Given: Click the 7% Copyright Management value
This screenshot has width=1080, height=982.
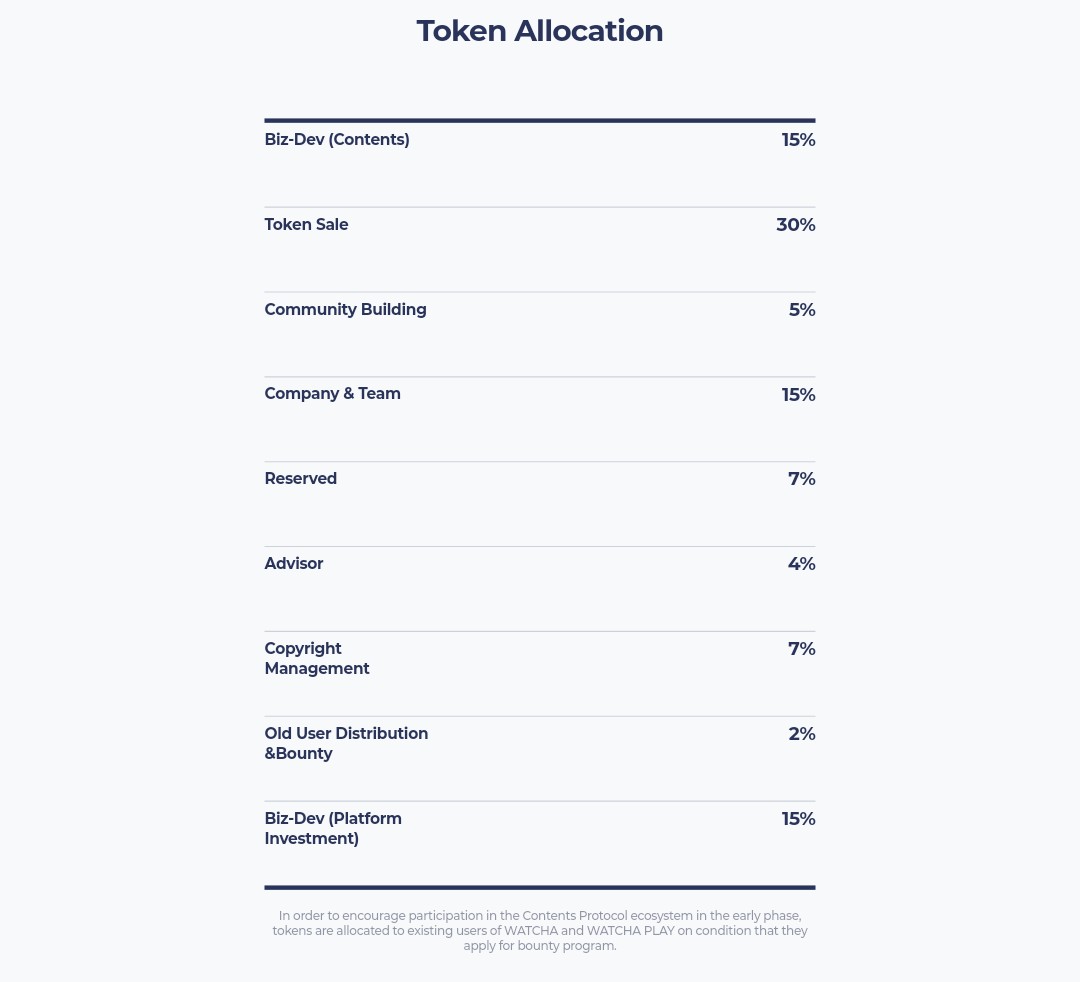Looking at the screenshot, I should (x=802, y=649).
